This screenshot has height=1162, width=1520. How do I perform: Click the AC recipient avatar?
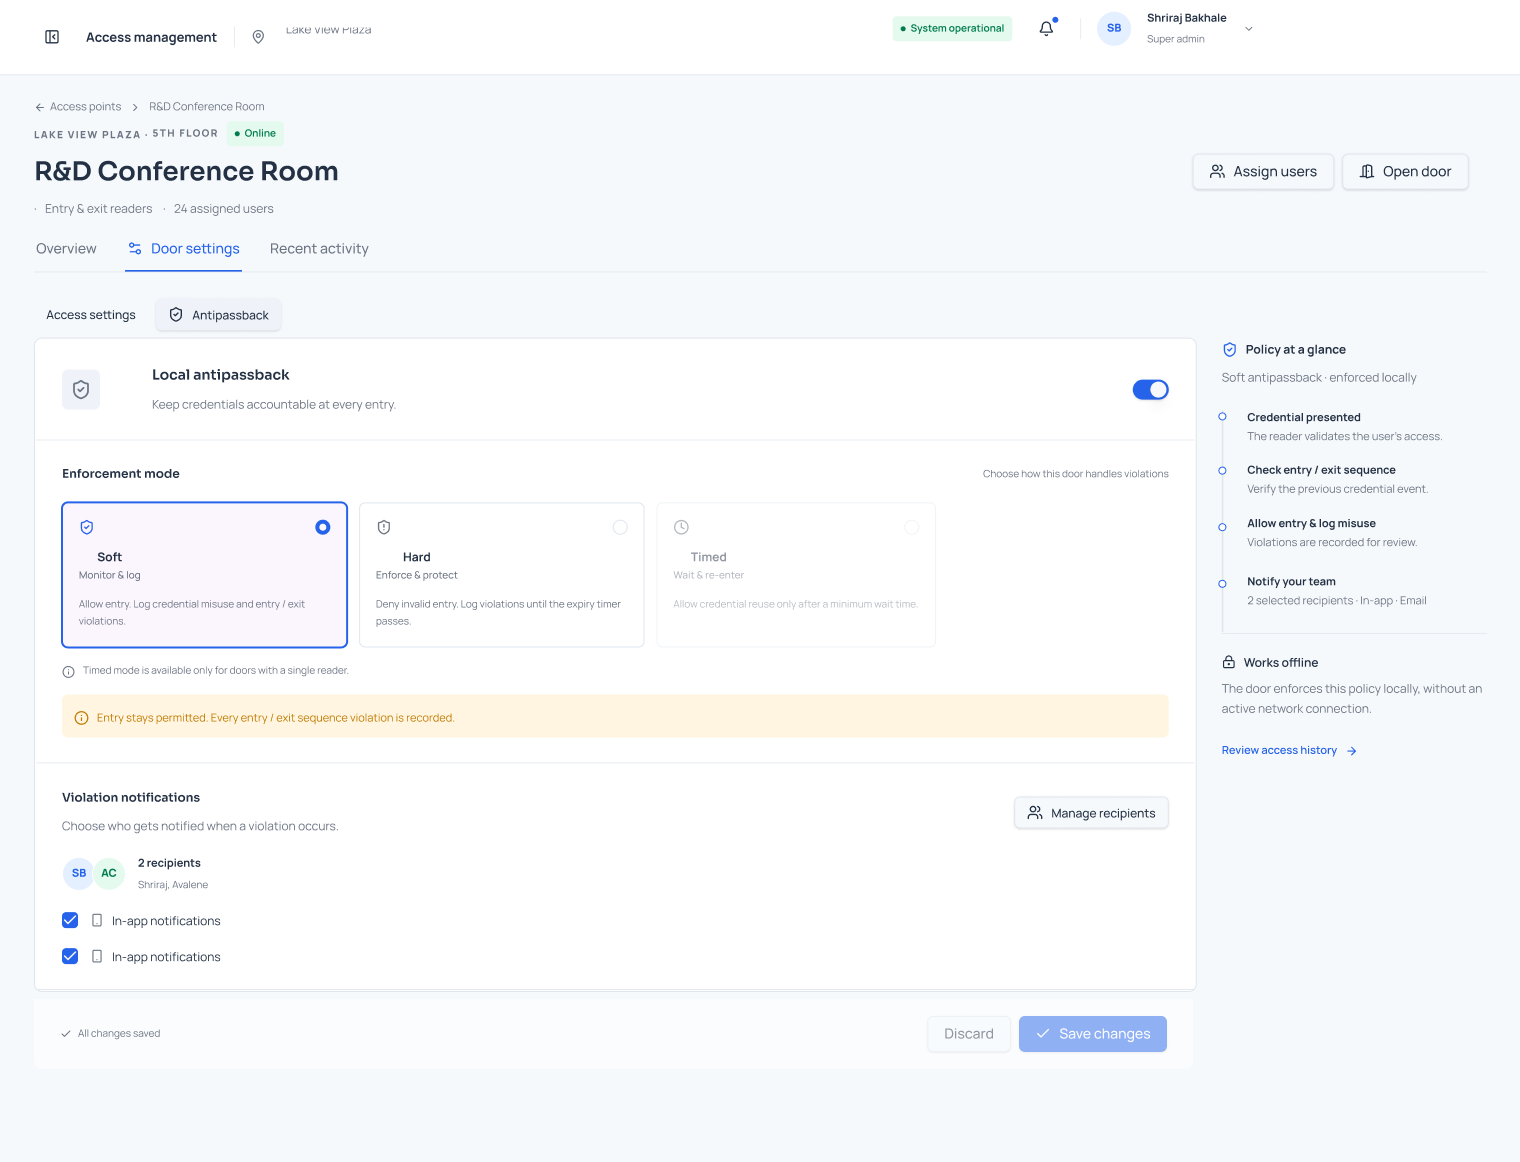tap(109, 873)
